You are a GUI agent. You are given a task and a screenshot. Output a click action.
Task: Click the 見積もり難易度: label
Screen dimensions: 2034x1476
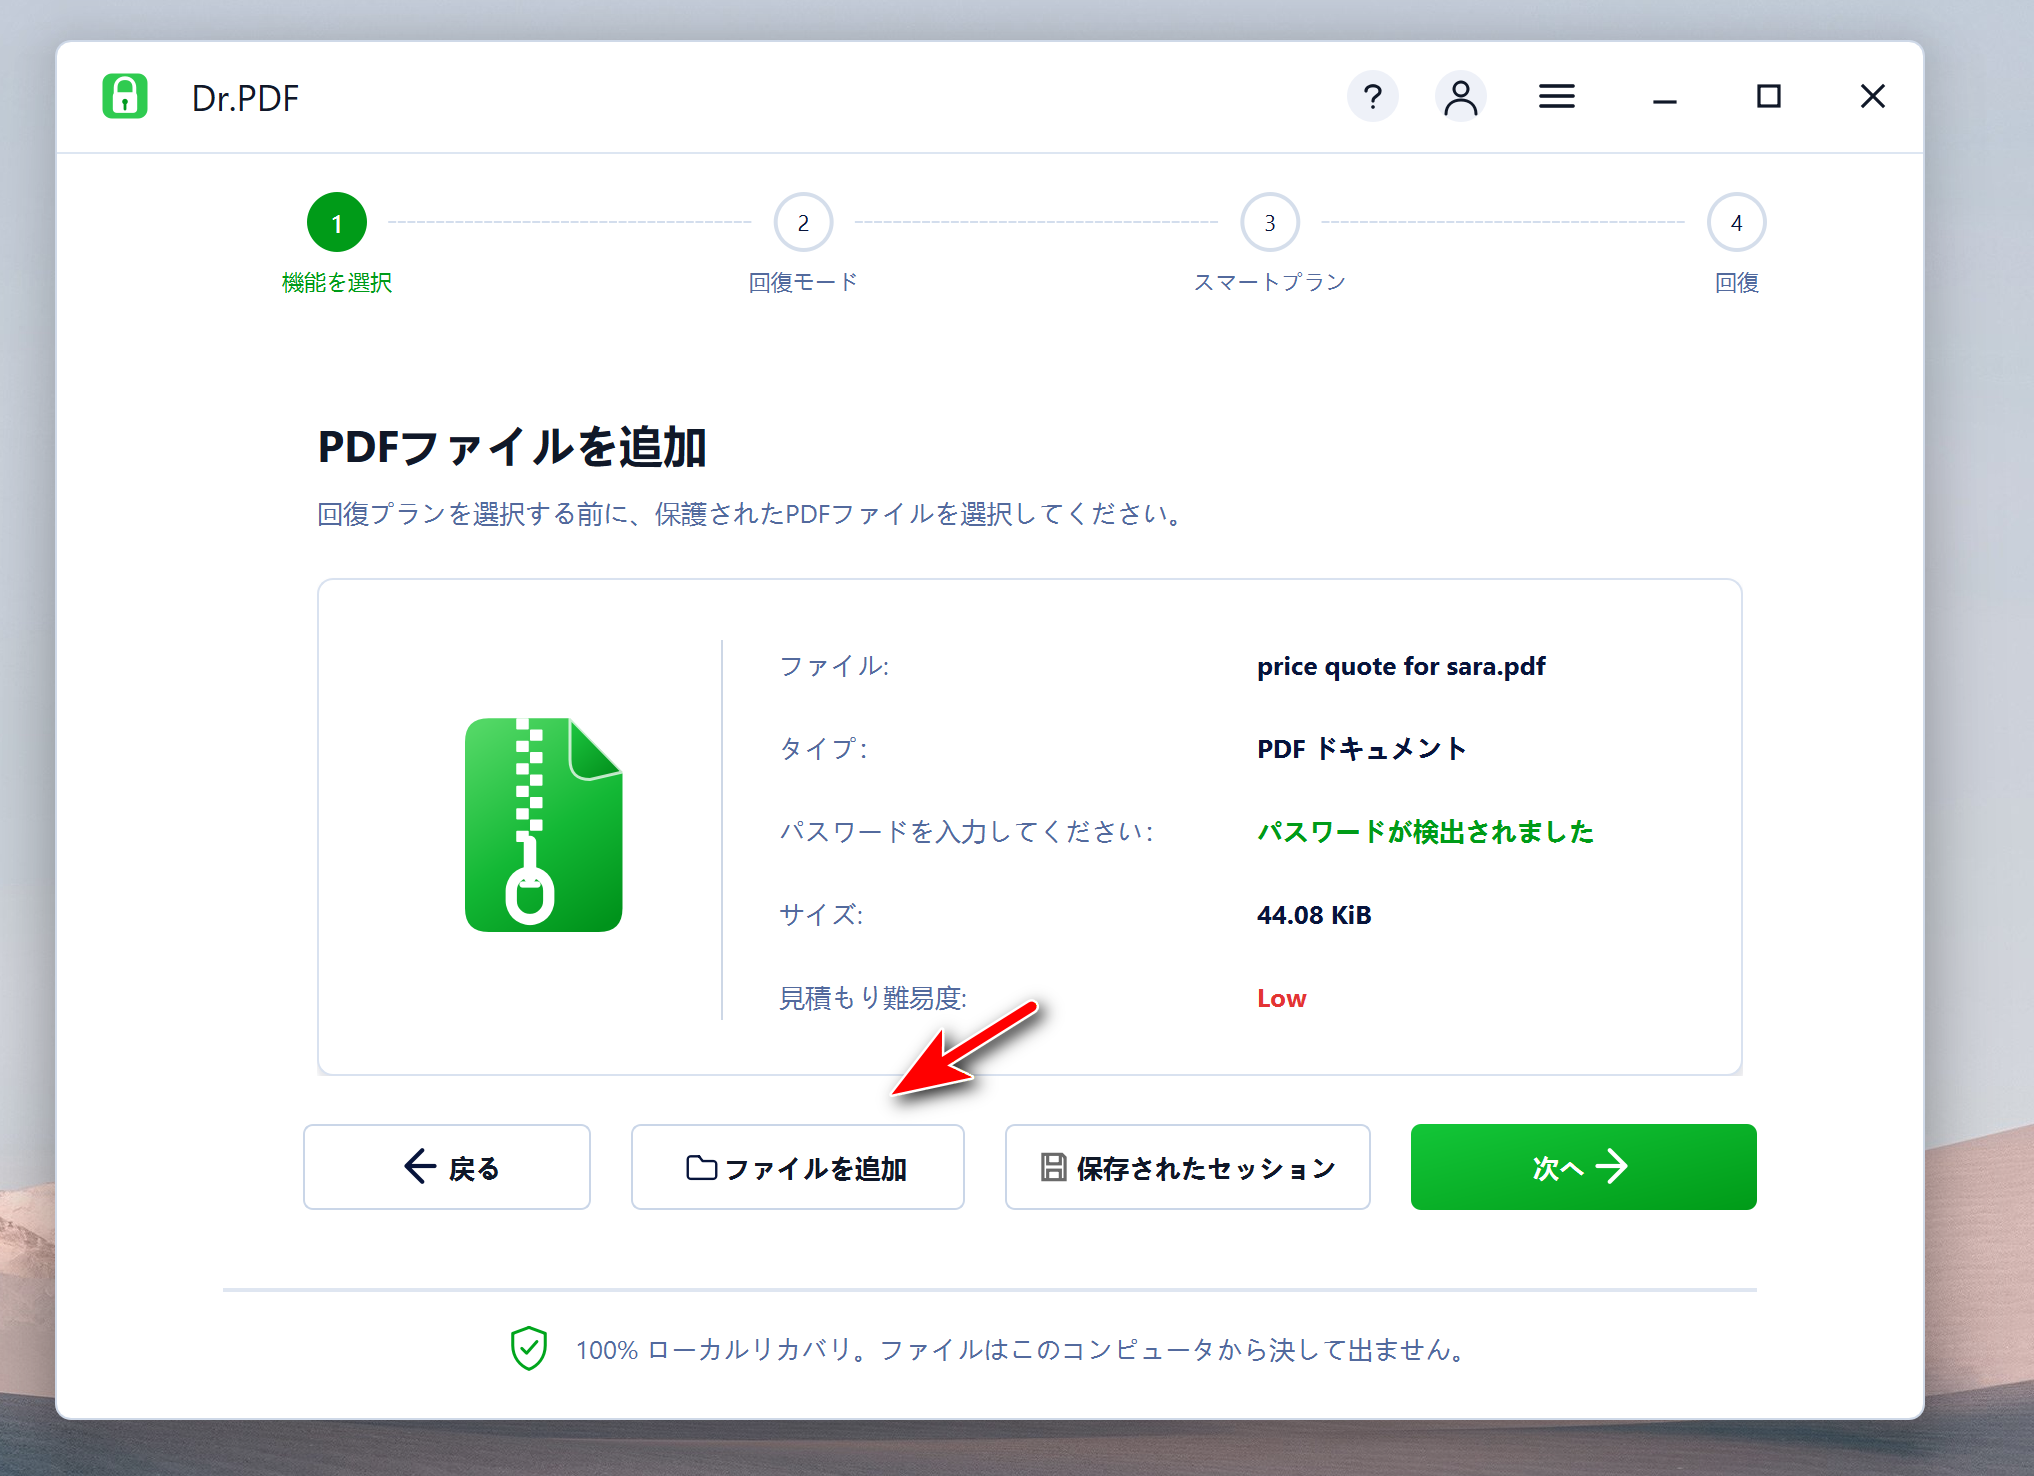(x=873, y=998)
